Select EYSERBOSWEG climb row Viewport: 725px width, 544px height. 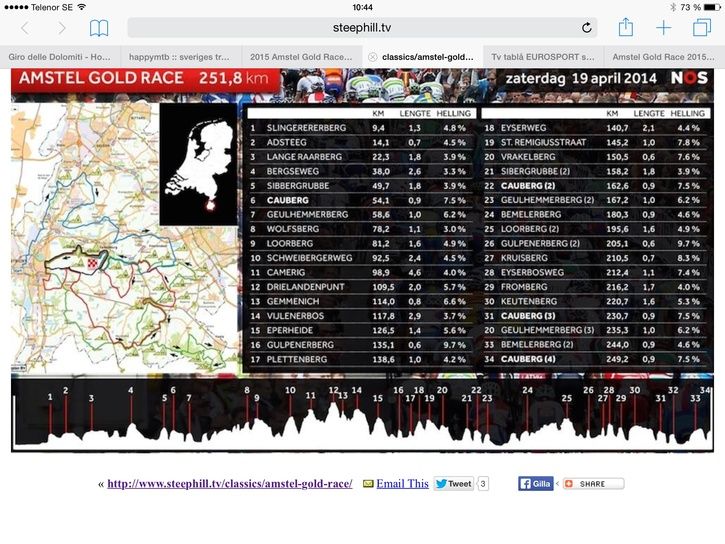click(596, 272)
